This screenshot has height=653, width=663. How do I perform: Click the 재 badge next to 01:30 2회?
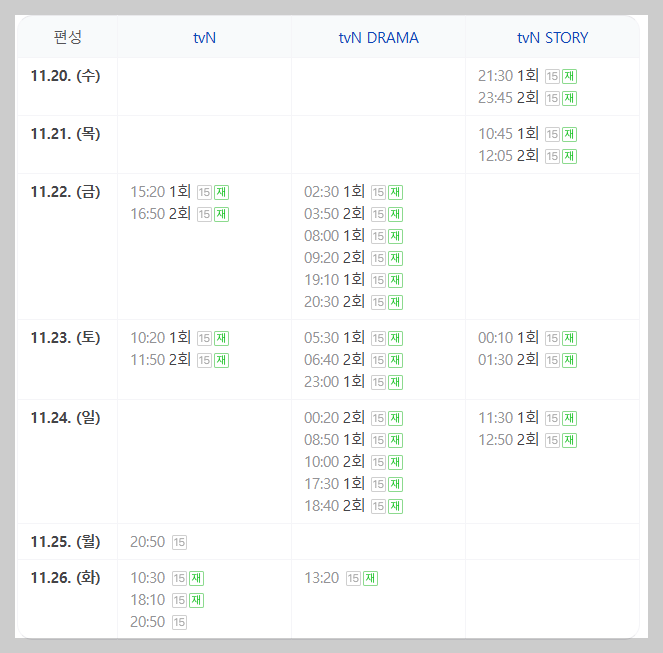[x=569, y=360]
